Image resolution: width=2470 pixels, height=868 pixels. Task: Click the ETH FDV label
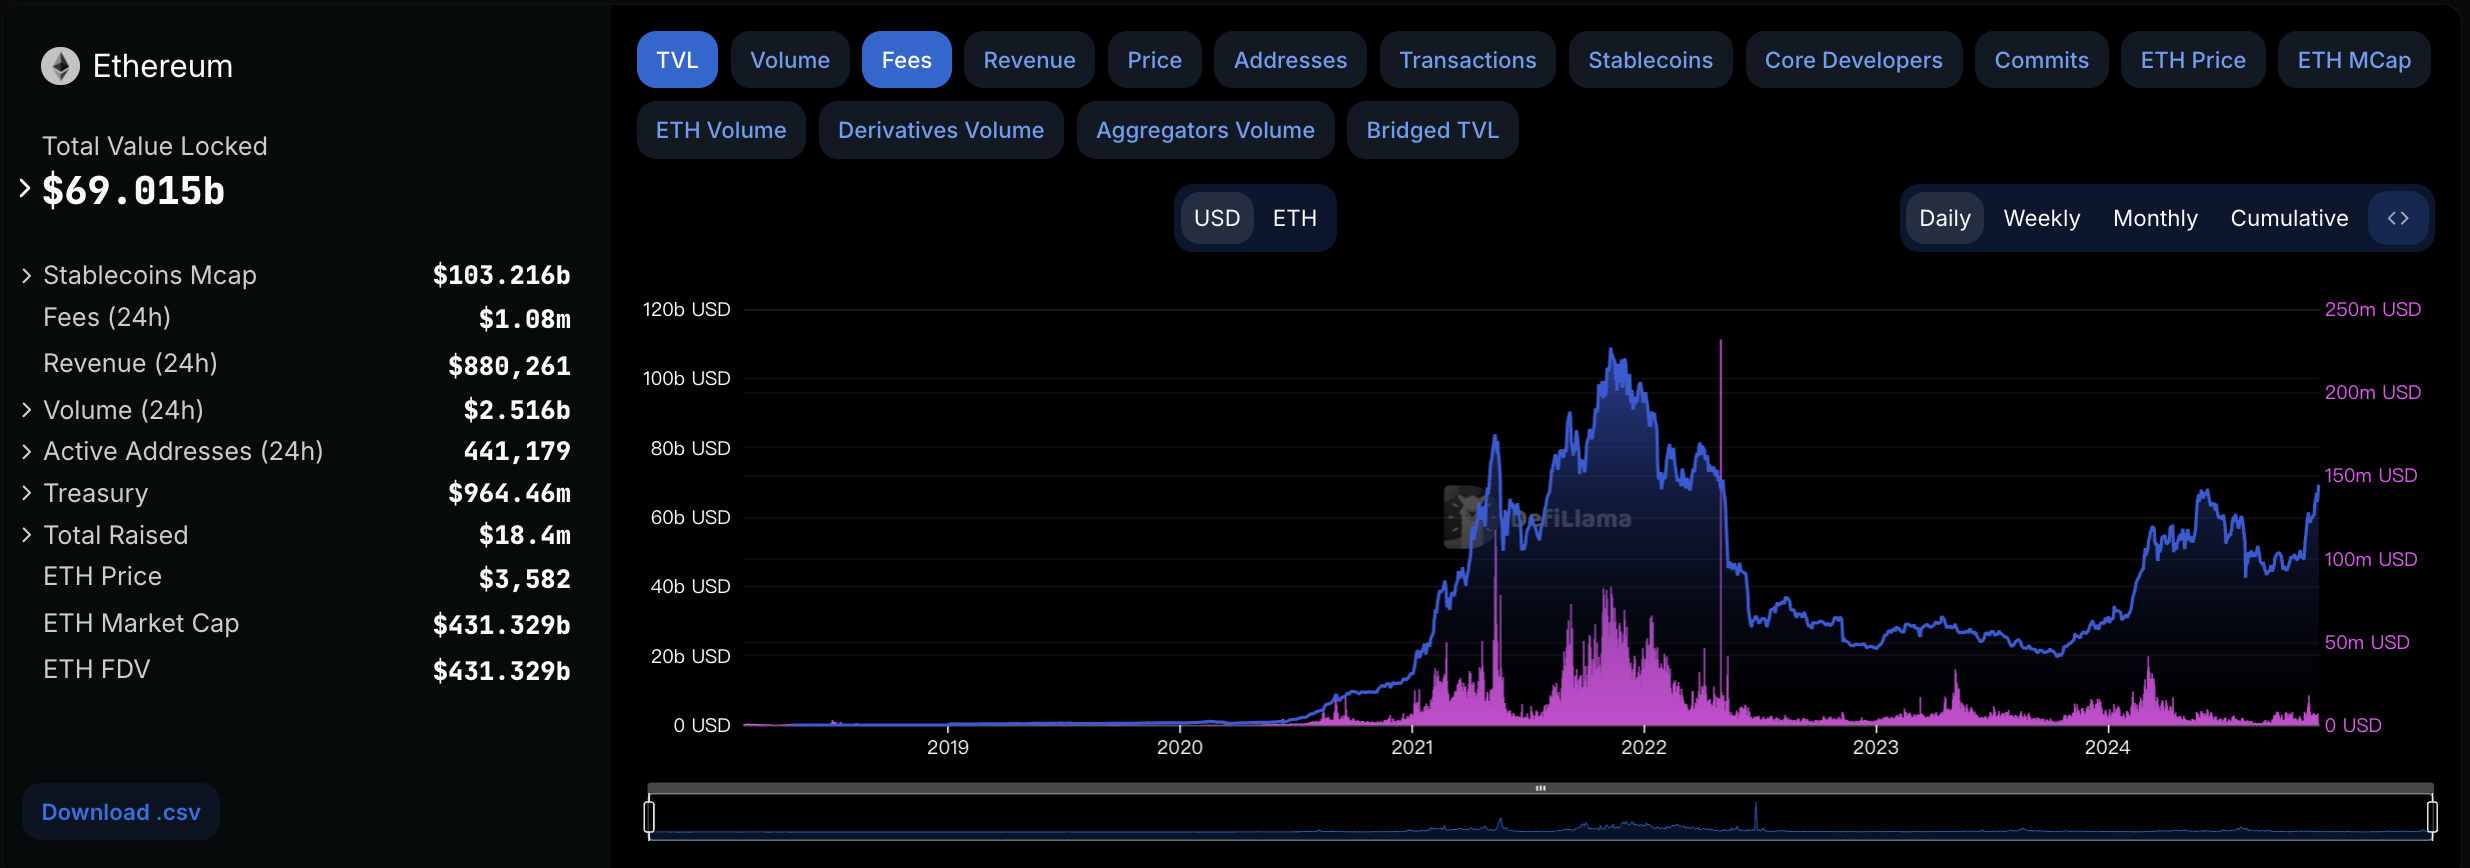tap(96, 669)
